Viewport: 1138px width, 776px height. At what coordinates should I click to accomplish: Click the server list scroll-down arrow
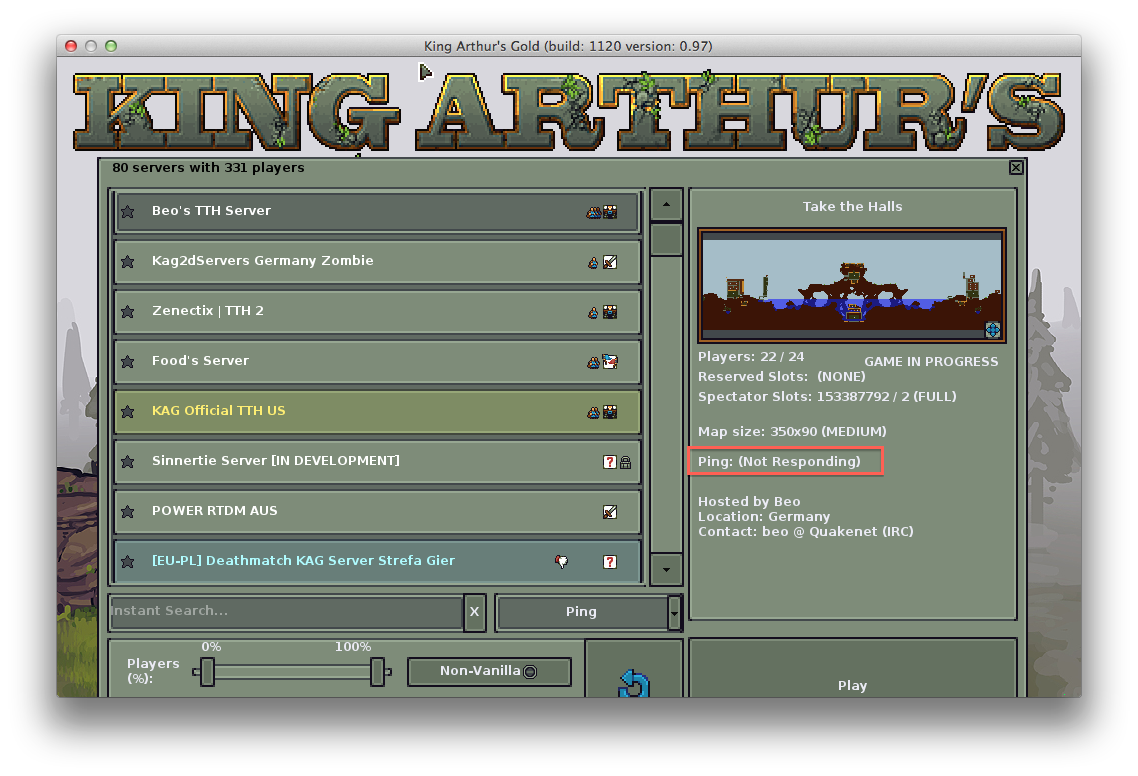pyautogui.click(x=666, y=569)
